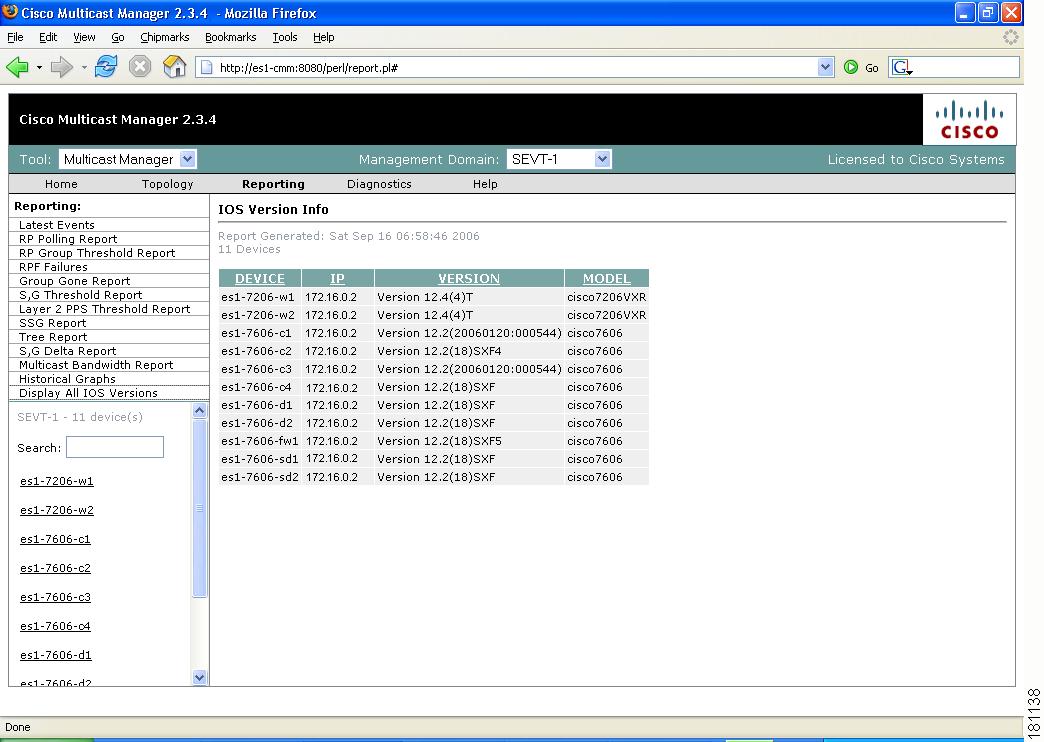Expand the address bar URL history dropdown
Viewport: 1044px width, 742px height.
tap(826, 67)
